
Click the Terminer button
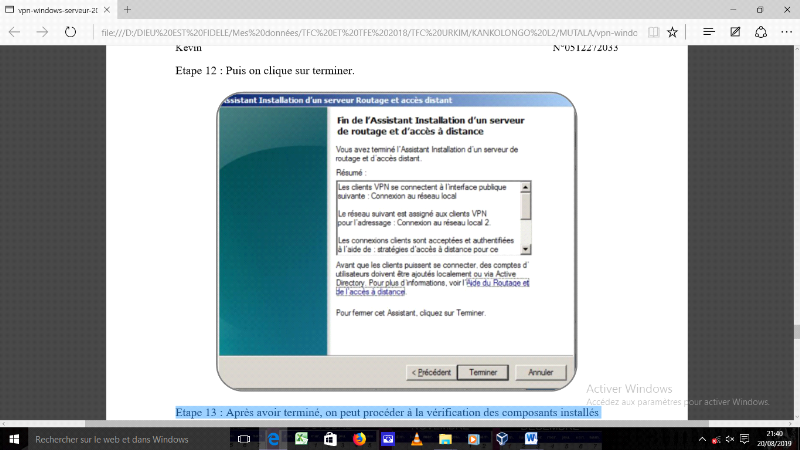point(483,372)
